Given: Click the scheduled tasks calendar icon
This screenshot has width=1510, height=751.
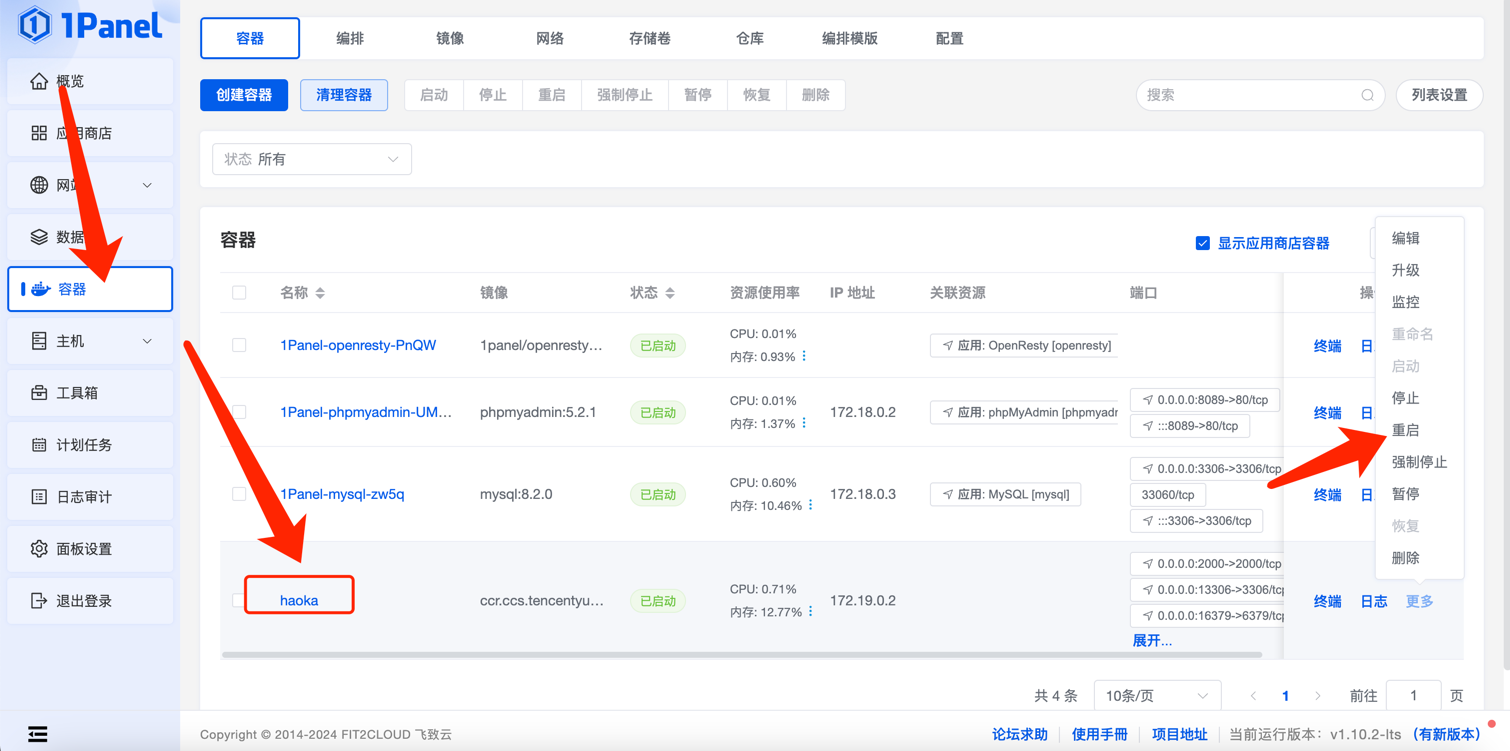Looking at the screenshot, I should pyautogui.click(x=39, y=445).
